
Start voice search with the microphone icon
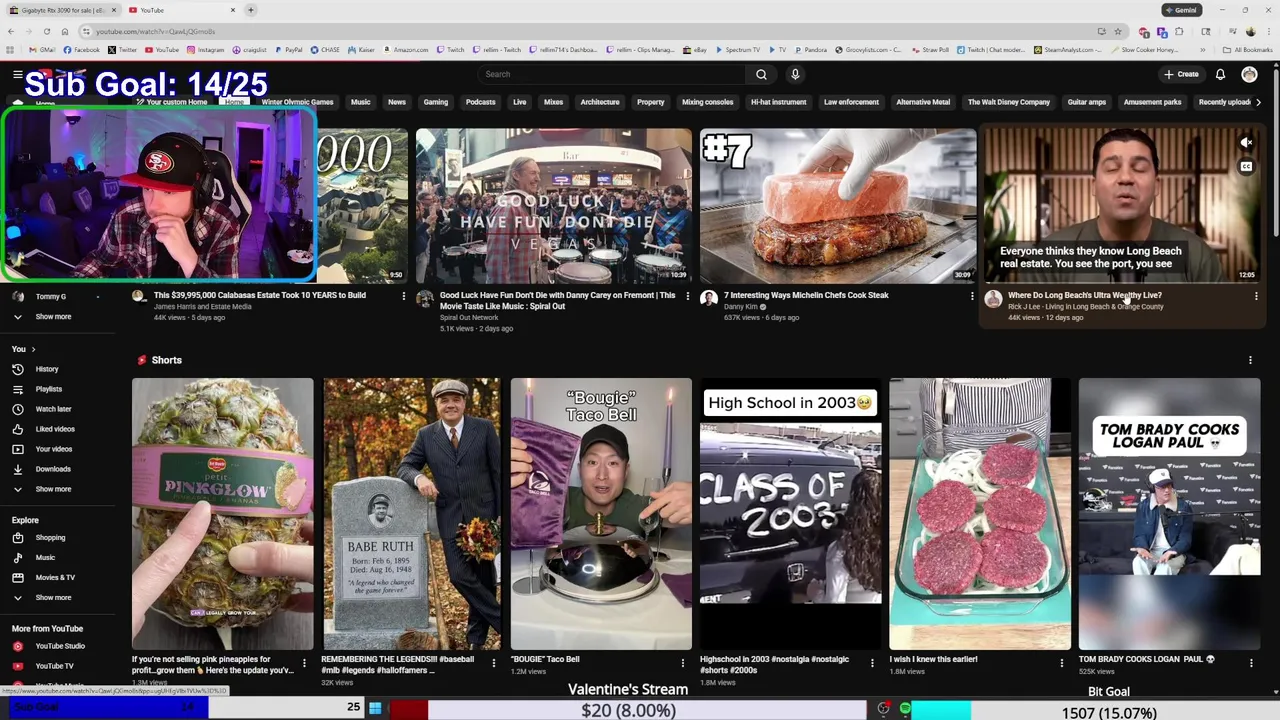pyautogui.click(x=795, y=74)
